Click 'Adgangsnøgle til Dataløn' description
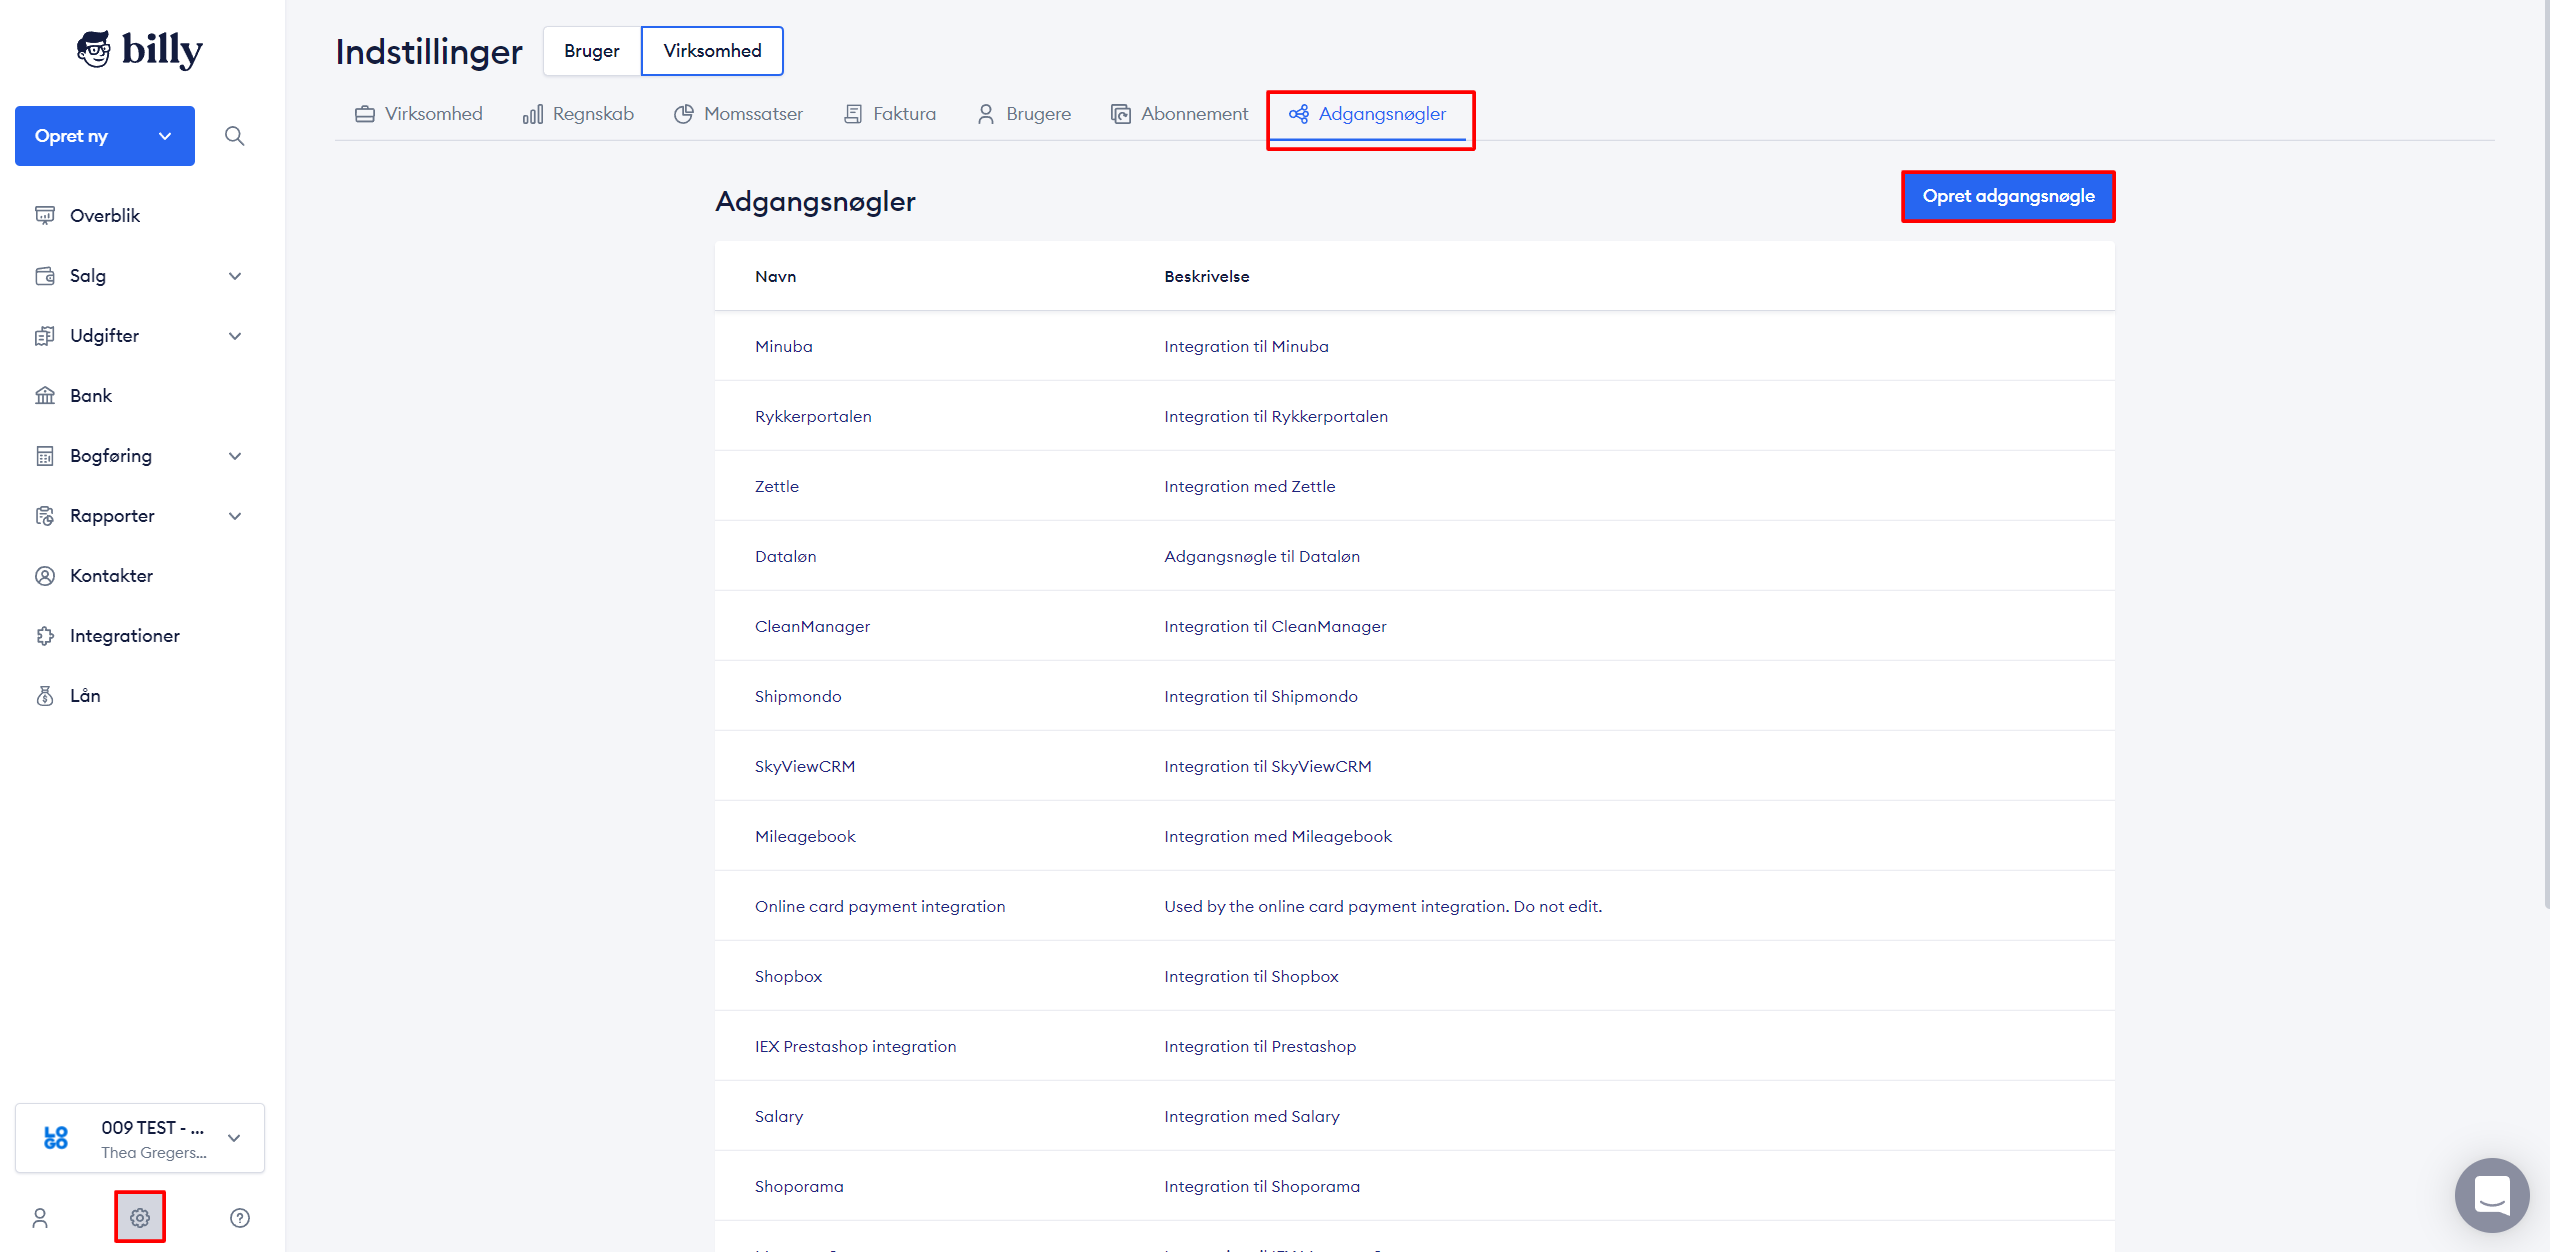The width and height of the screenshot is (2550, 1252). [x=1262, y=556]
